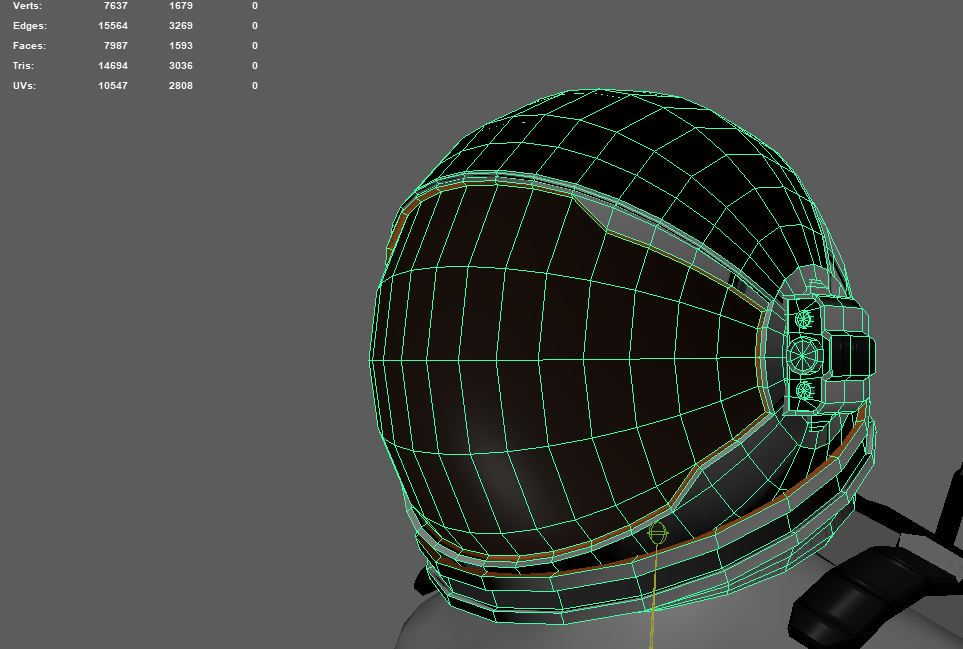This screenshot has height=649, width=963.
Task: Click the Faces: label in the poly count
Action: [x=29, y=45]
